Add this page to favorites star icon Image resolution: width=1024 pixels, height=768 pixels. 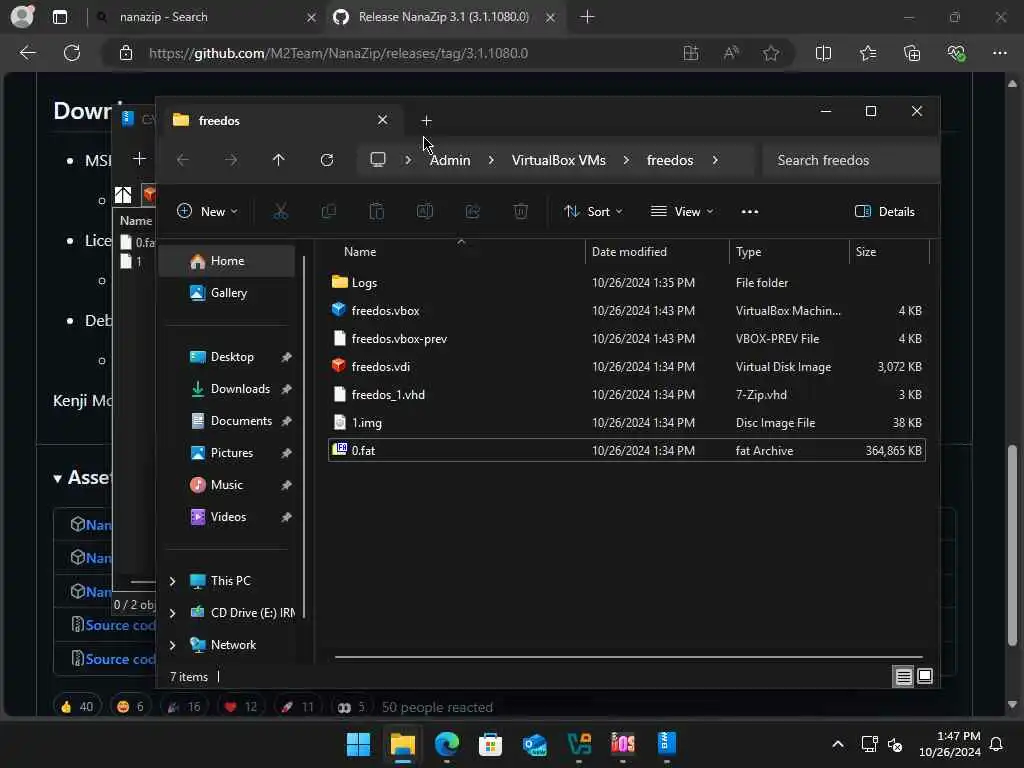point(771,53)
